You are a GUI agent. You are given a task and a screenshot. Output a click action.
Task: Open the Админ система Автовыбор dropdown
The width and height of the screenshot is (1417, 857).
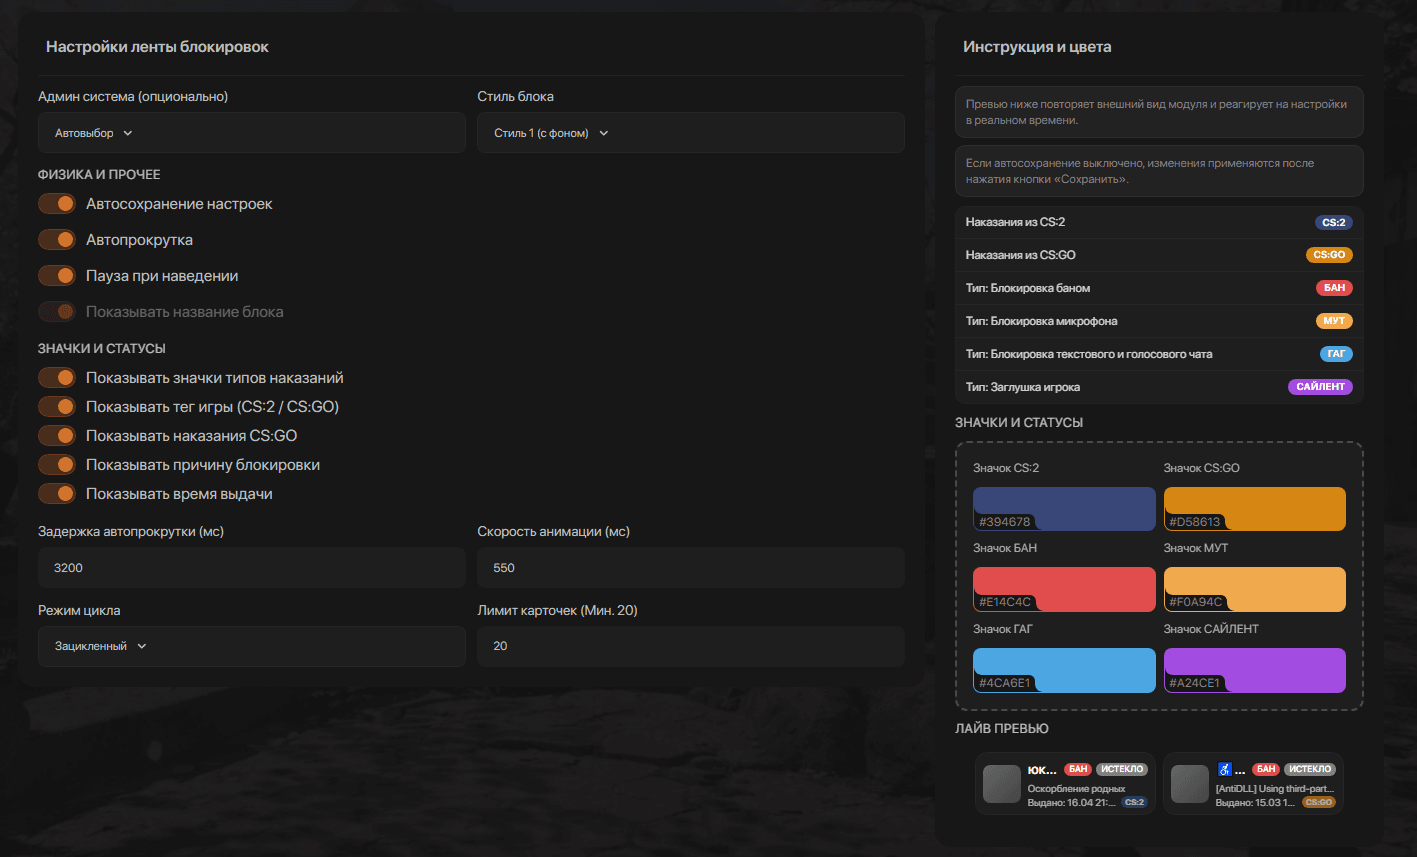click(252, 133)
